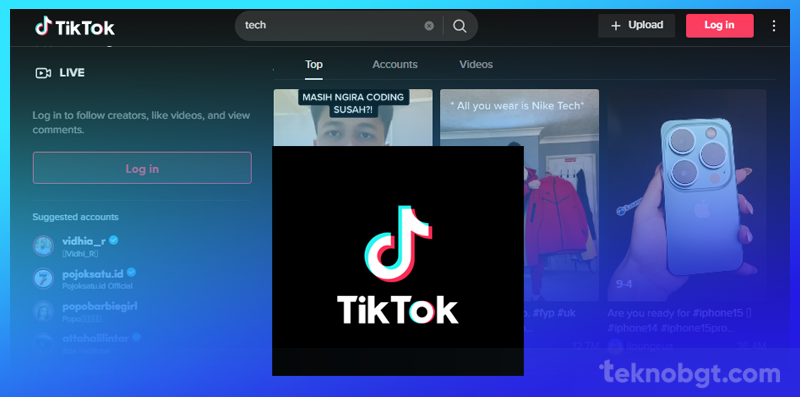Switch to the Accounts tab
800x397 pixels.
[395, 65]
